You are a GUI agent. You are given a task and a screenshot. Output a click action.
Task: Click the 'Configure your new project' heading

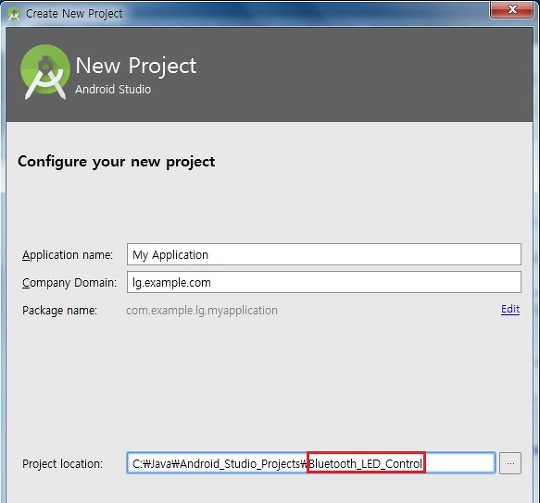point(116,162)
